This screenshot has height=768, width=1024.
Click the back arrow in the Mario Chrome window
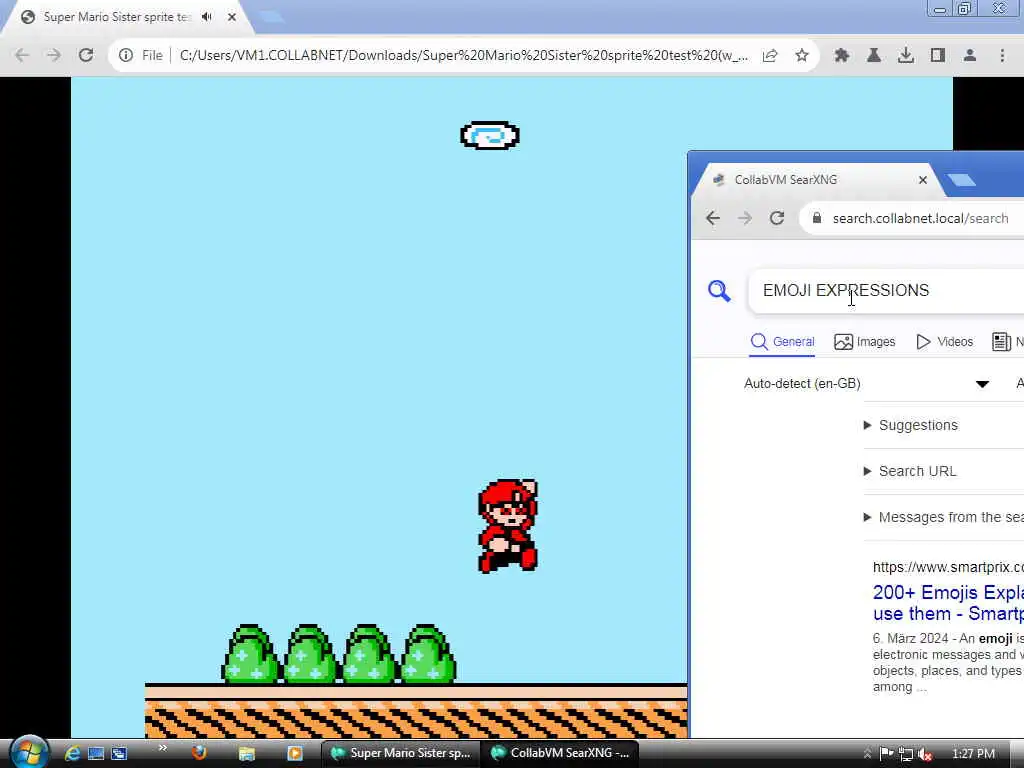22,56
